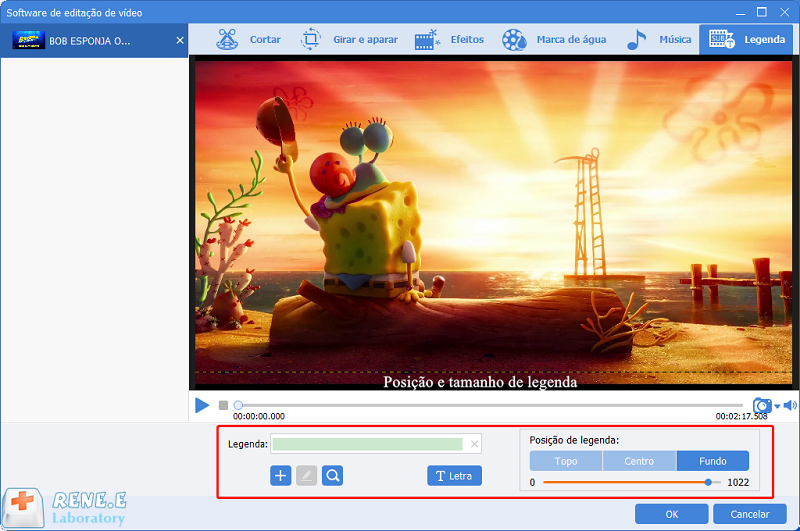Mute the volume speaker icon

coord(790,406)
